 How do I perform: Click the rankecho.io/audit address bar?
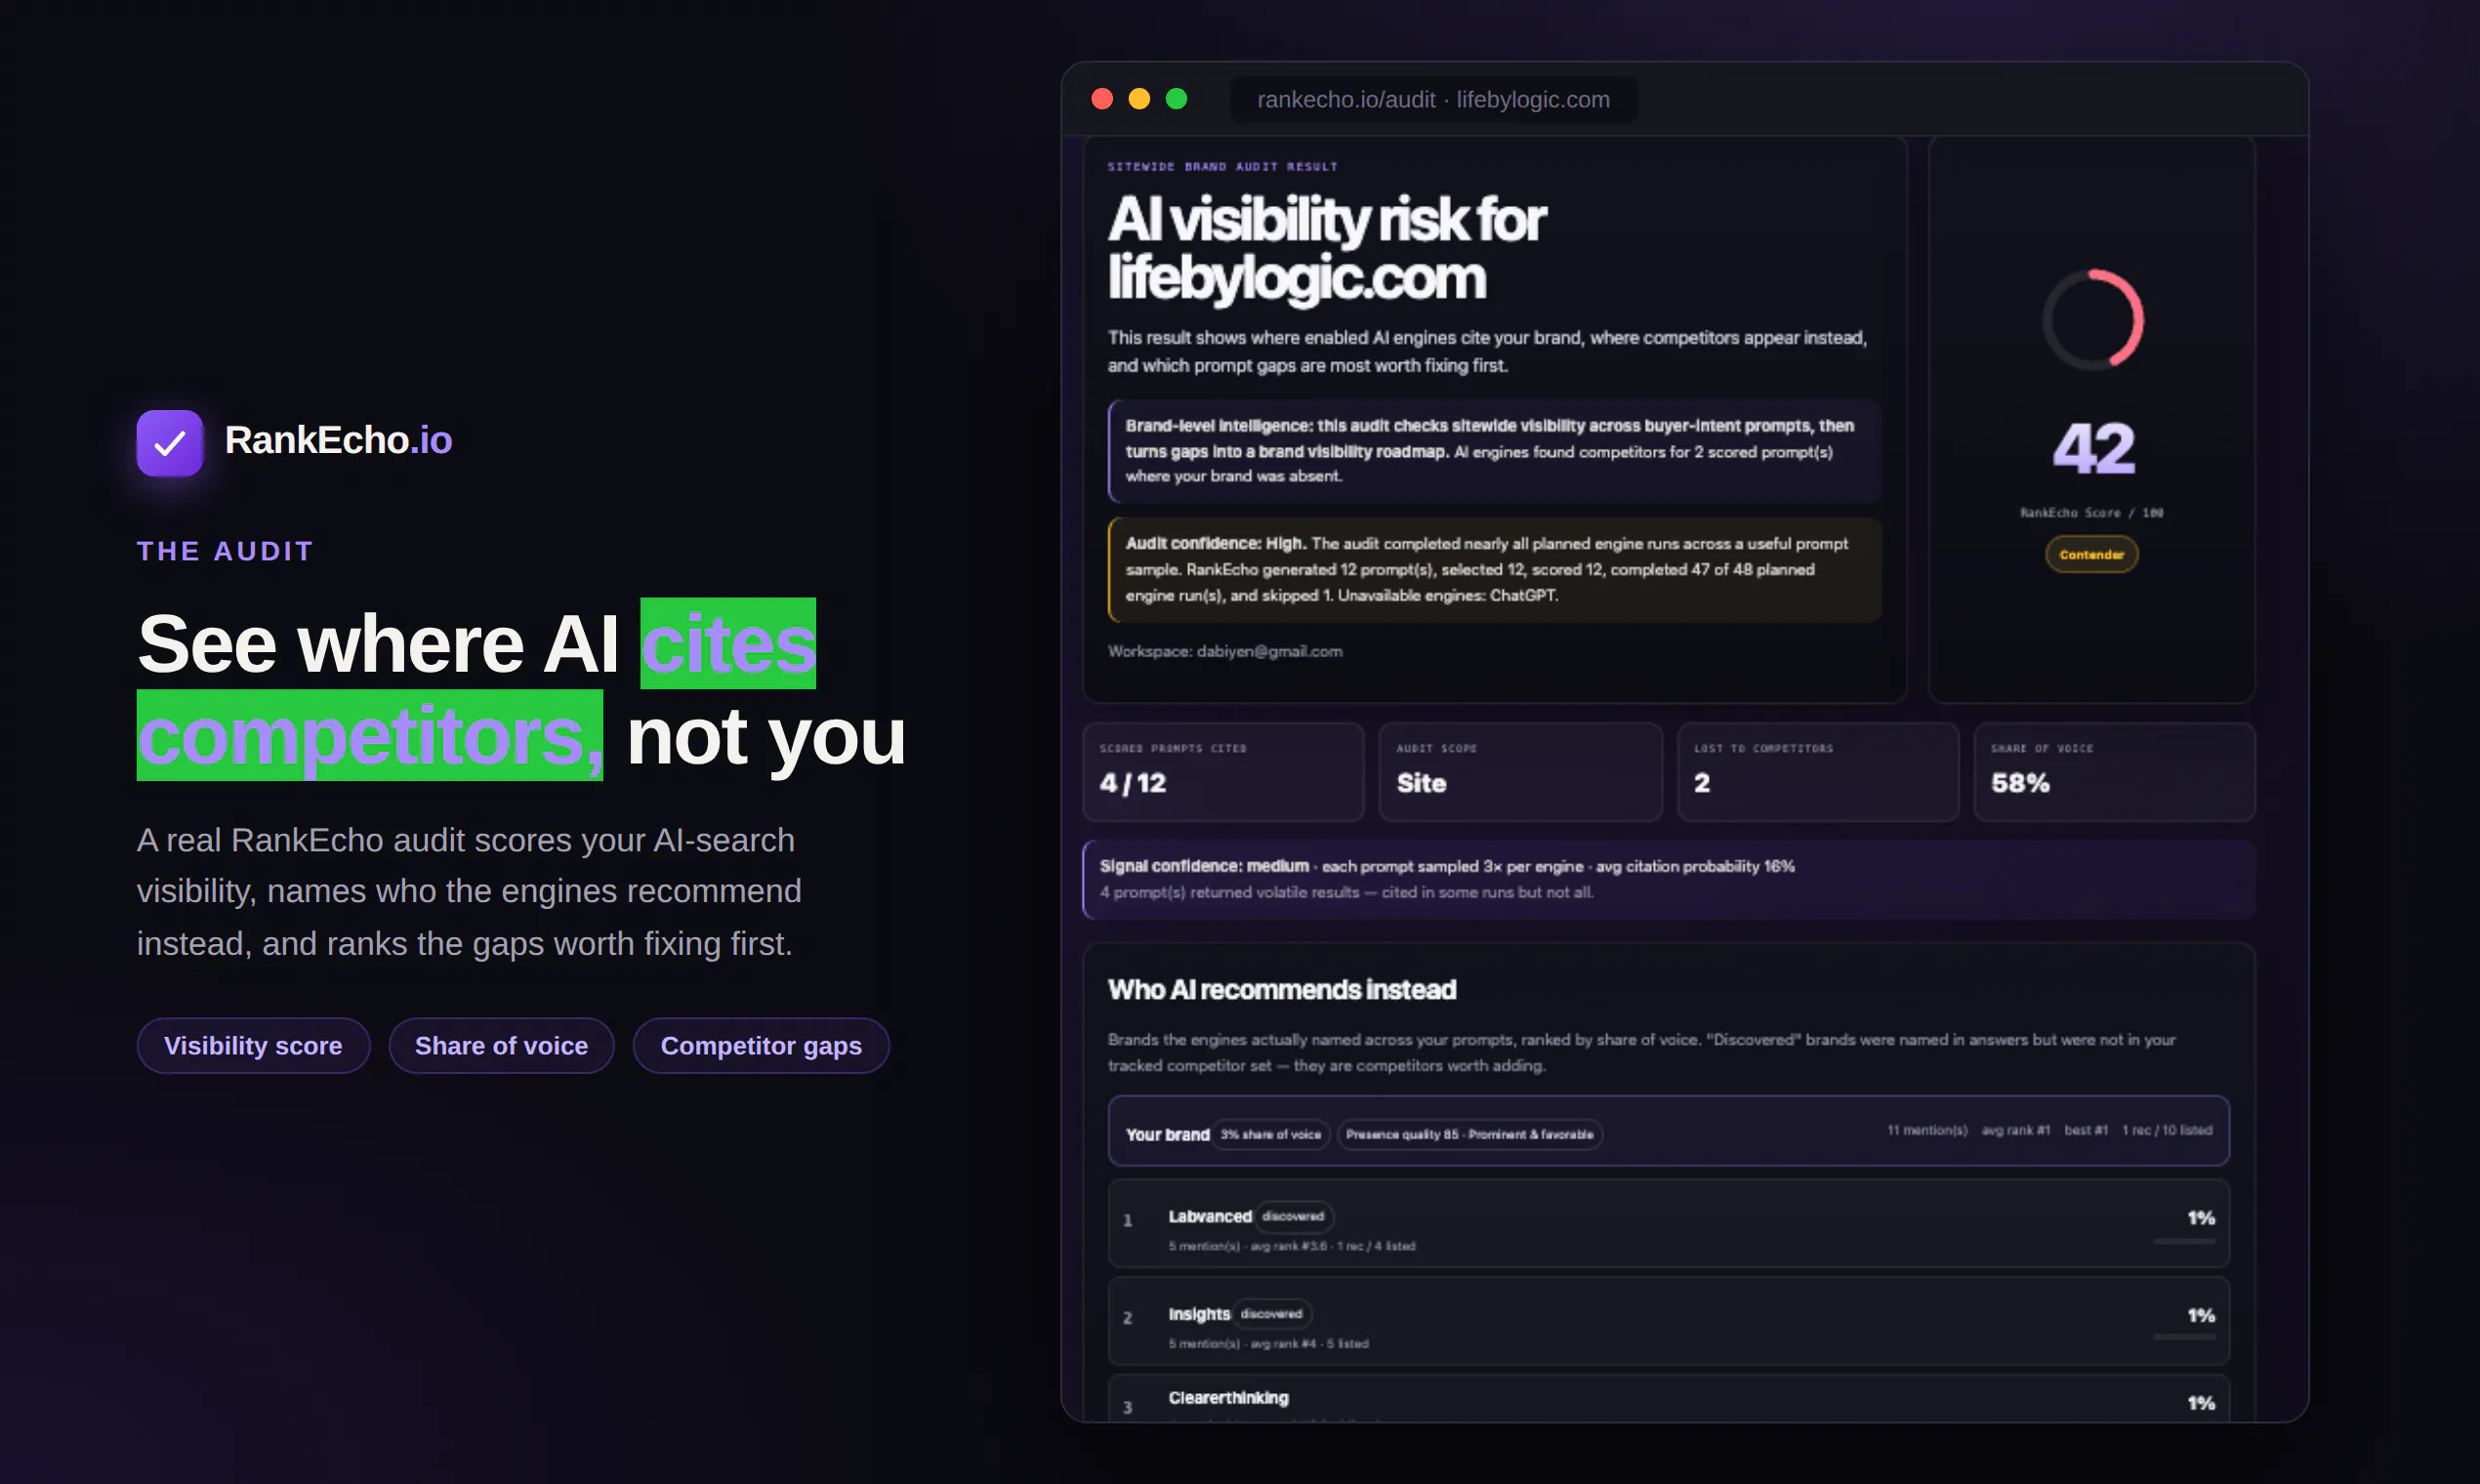1433,99
